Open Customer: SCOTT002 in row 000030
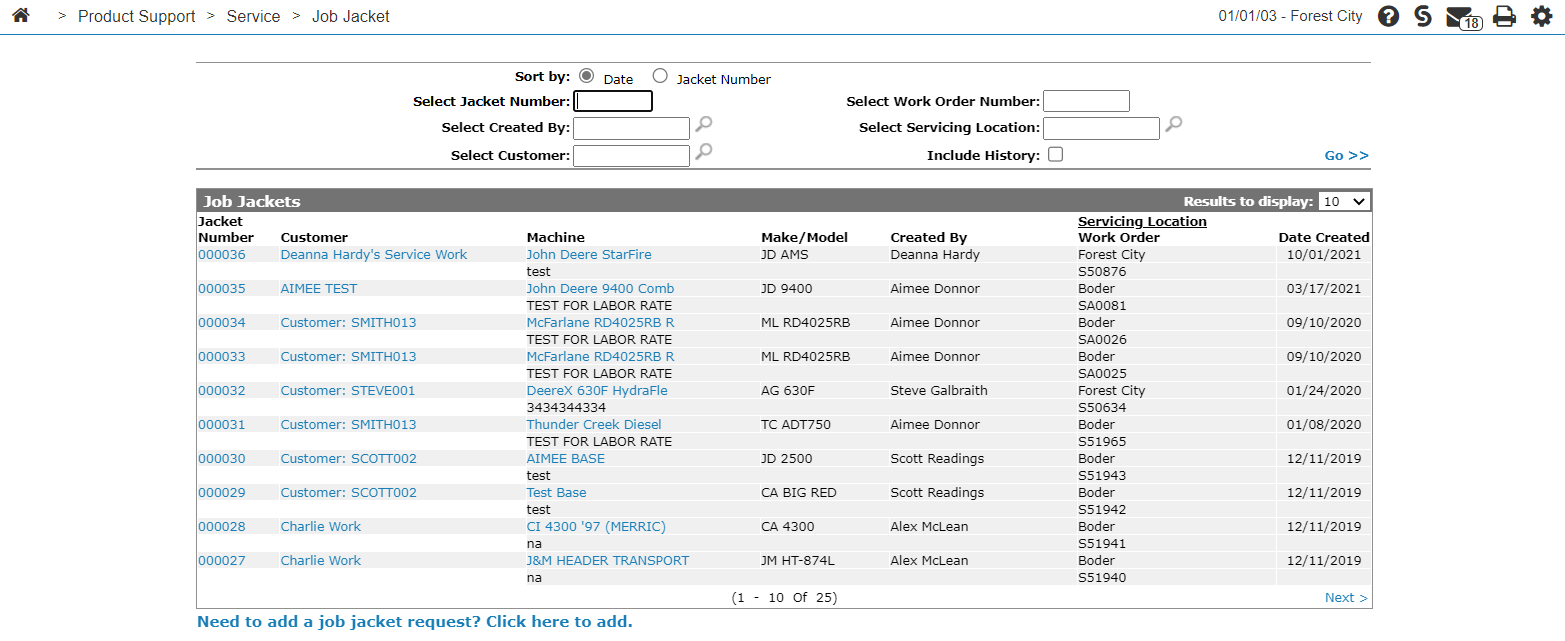Screen dimensions: 1565x641 348,459
